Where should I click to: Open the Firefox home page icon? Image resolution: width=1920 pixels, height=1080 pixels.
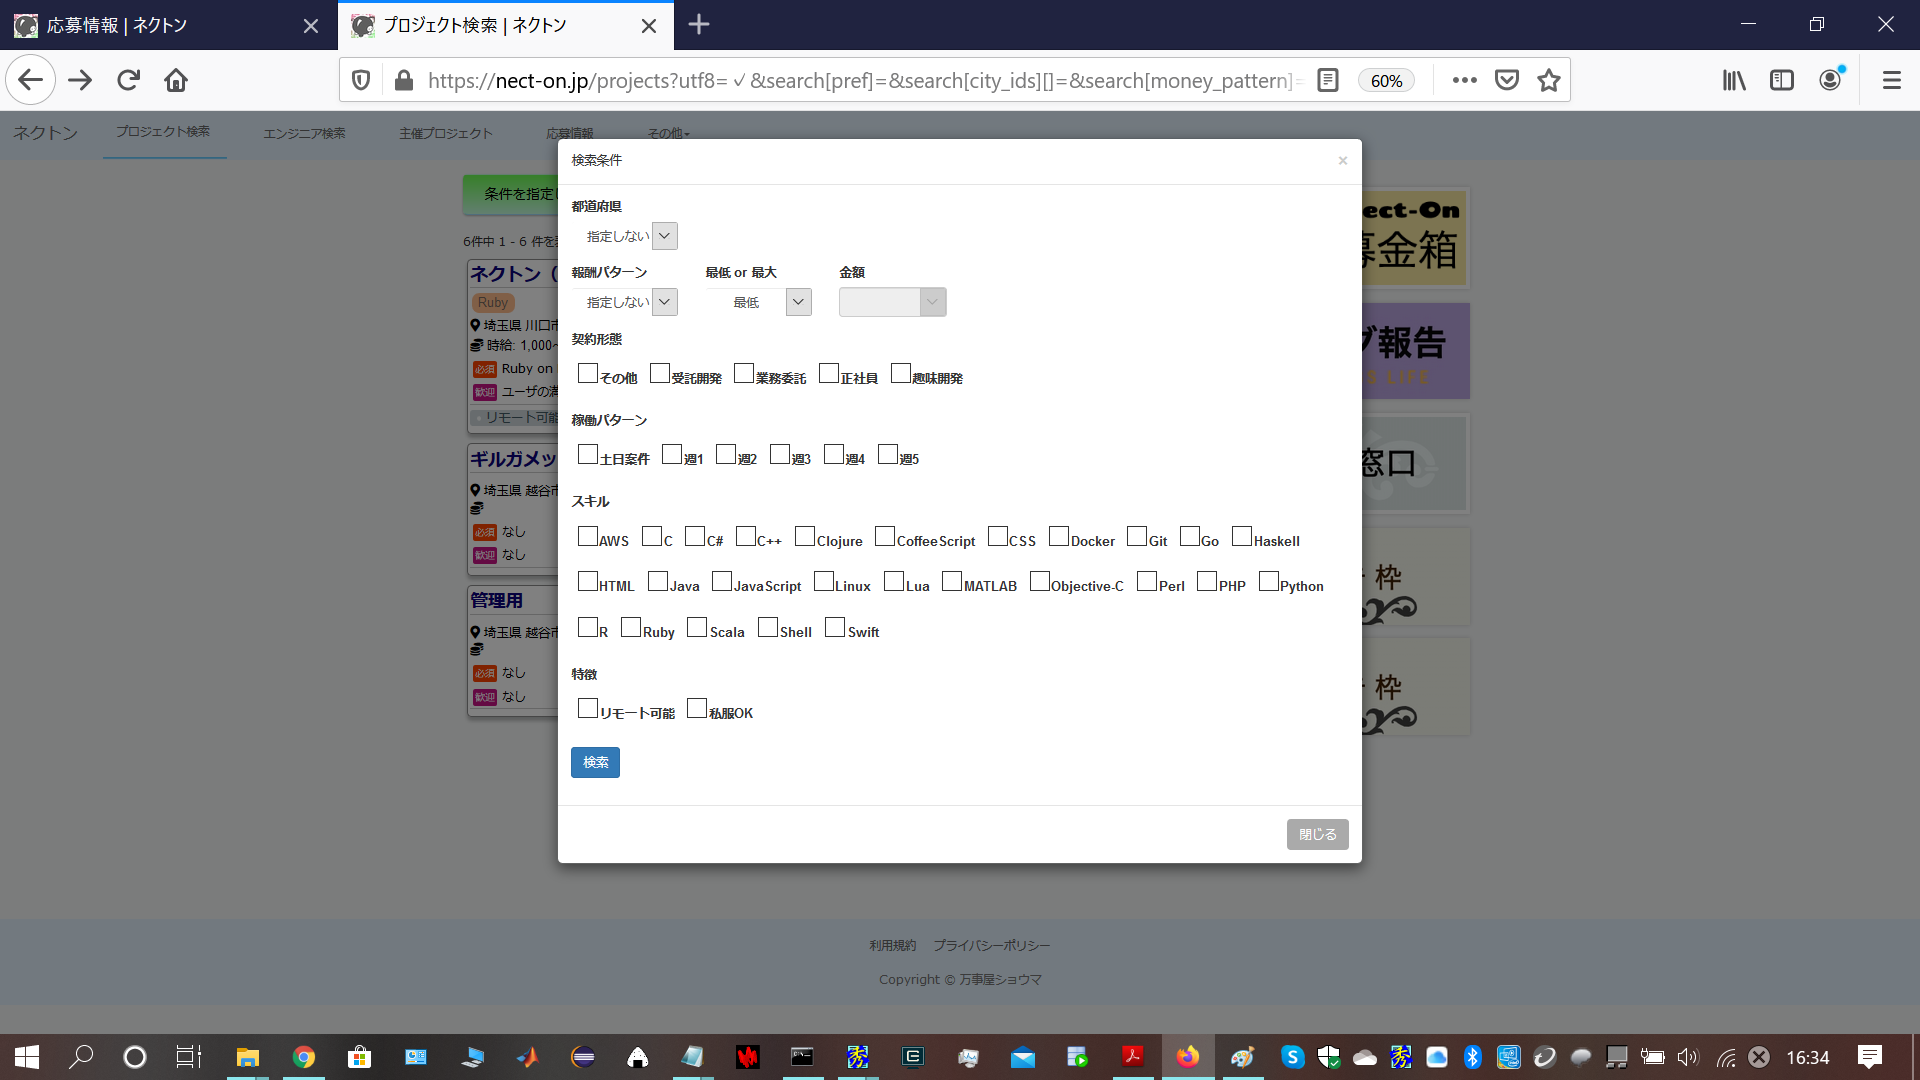tap(176, 80)
